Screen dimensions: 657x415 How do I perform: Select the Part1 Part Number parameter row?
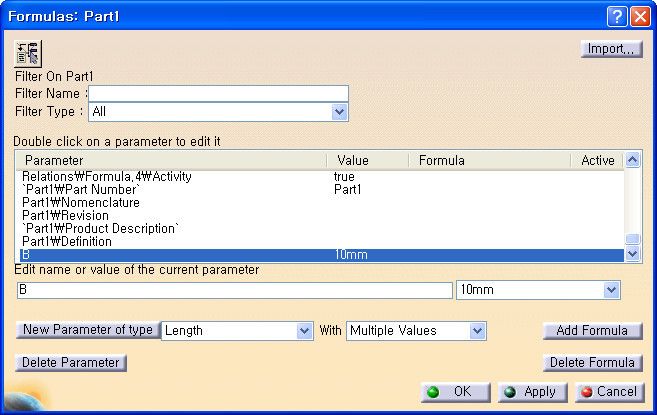click(321, 189)
